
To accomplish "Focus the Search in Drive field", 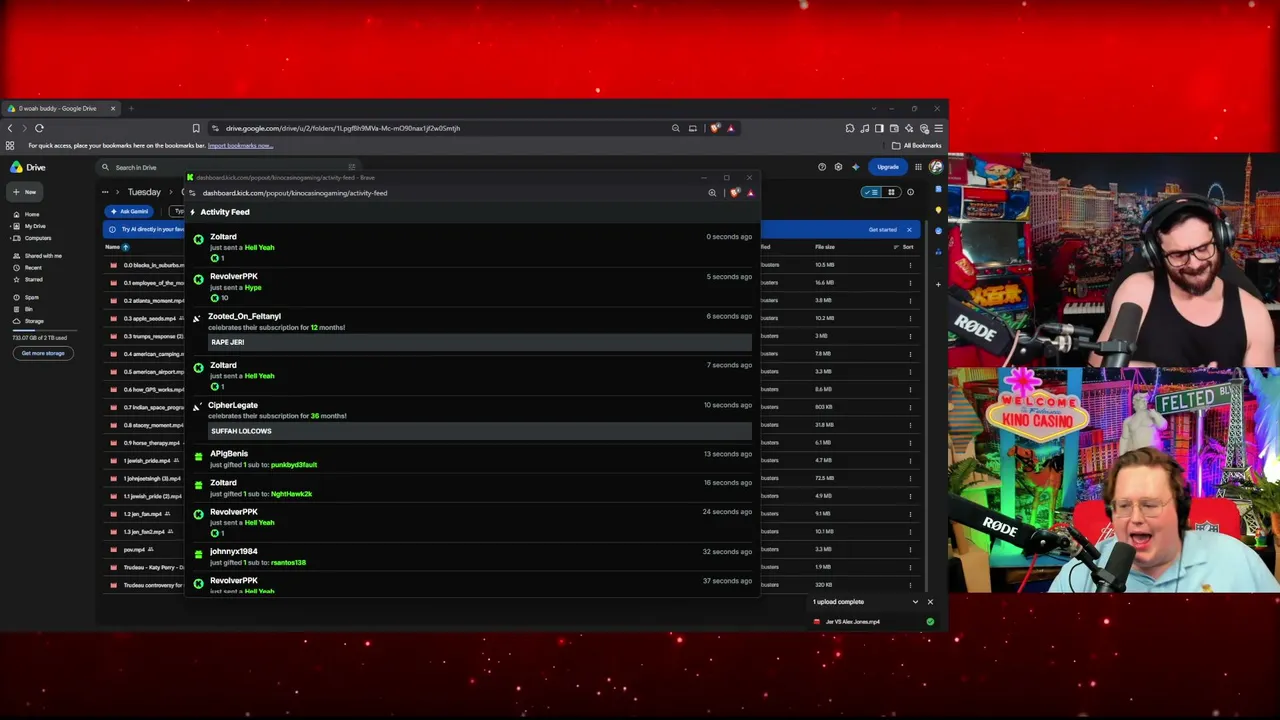I will tap(228, 167).
